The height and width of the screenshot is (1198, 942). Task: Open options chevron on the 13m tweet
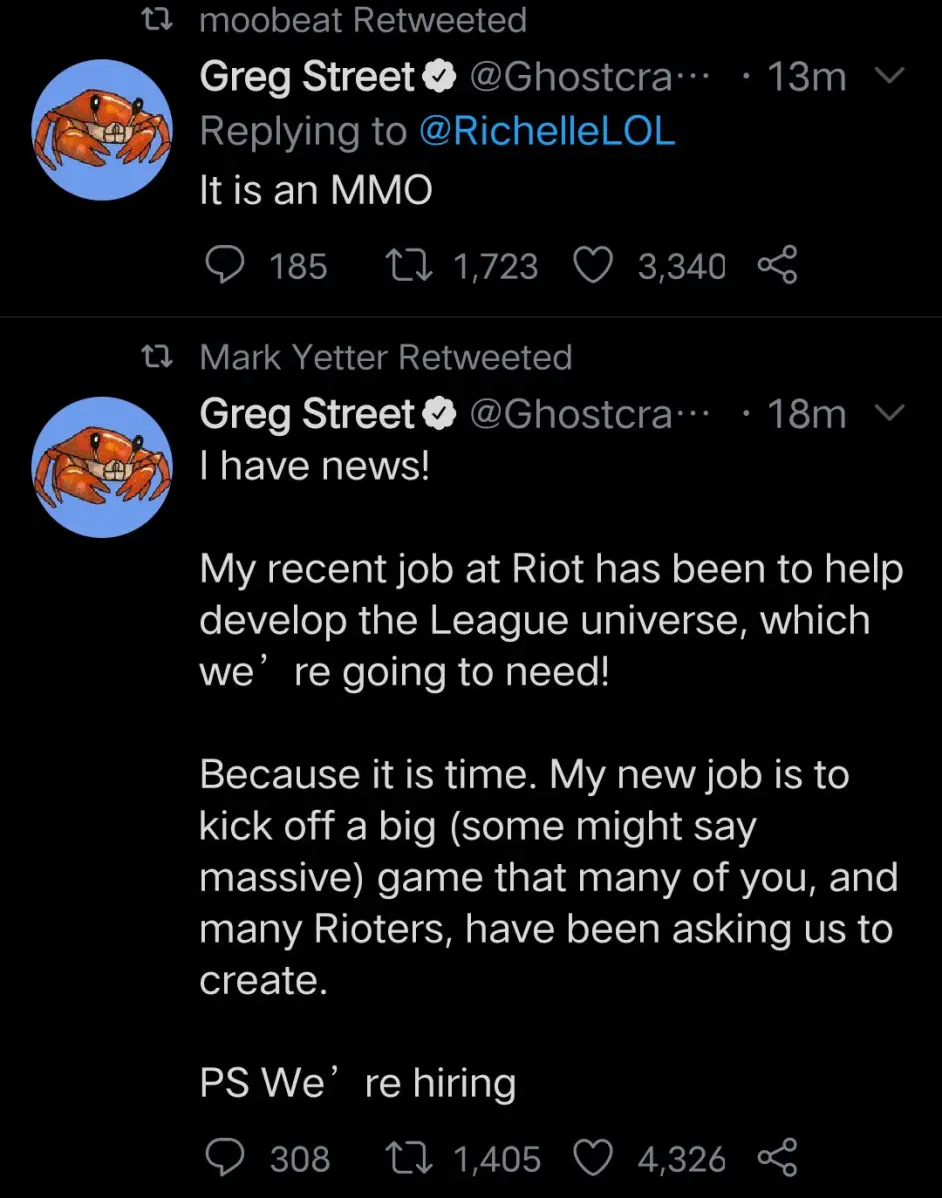pyautogui.click(x=890, y=76)
